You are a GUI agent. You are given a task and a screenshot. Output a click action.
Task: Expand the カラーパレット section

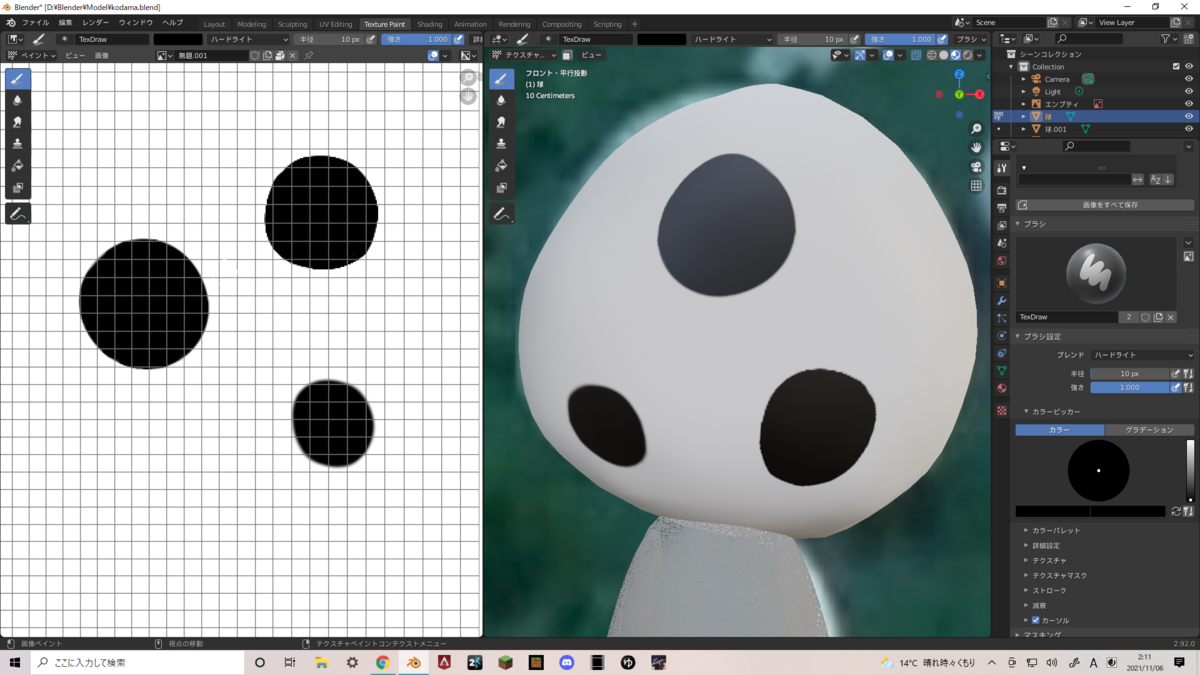(1055, 530)
